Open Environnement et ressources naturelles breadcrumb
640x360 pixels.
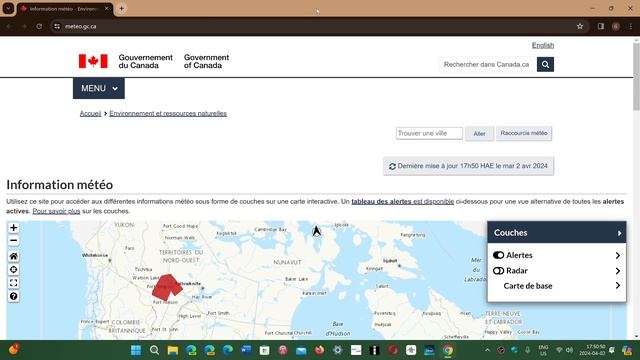168,113
